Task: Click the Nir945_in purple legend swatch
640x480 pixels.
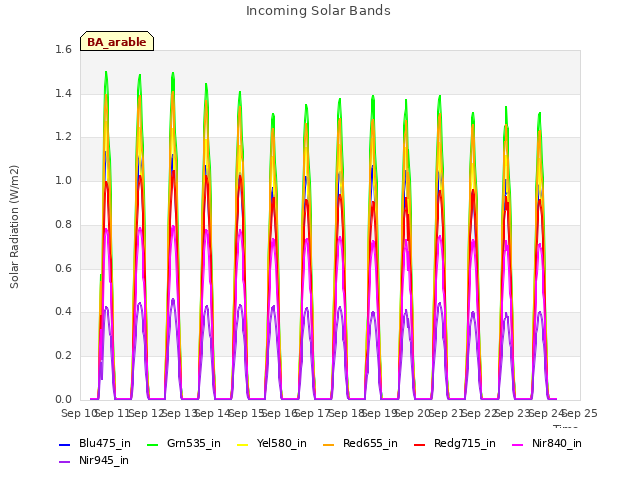Action: [64, 462]
